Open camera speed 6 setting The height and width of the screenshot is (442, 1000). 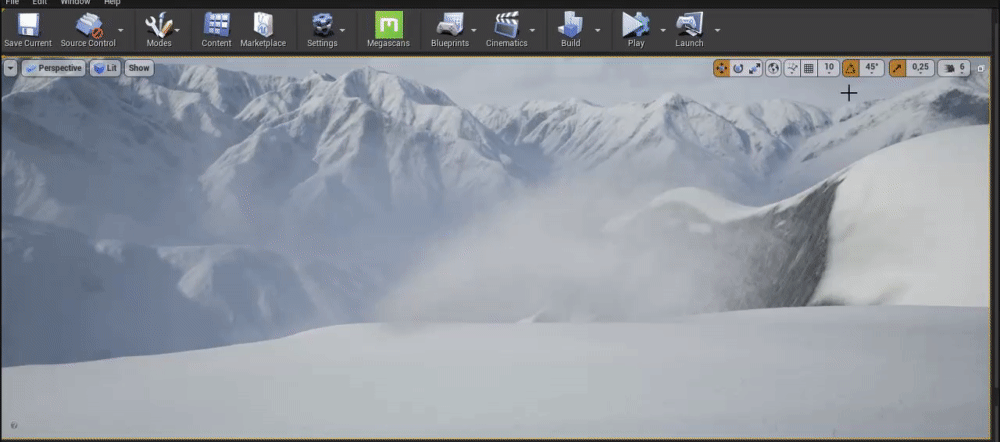[x=954, y=68]
